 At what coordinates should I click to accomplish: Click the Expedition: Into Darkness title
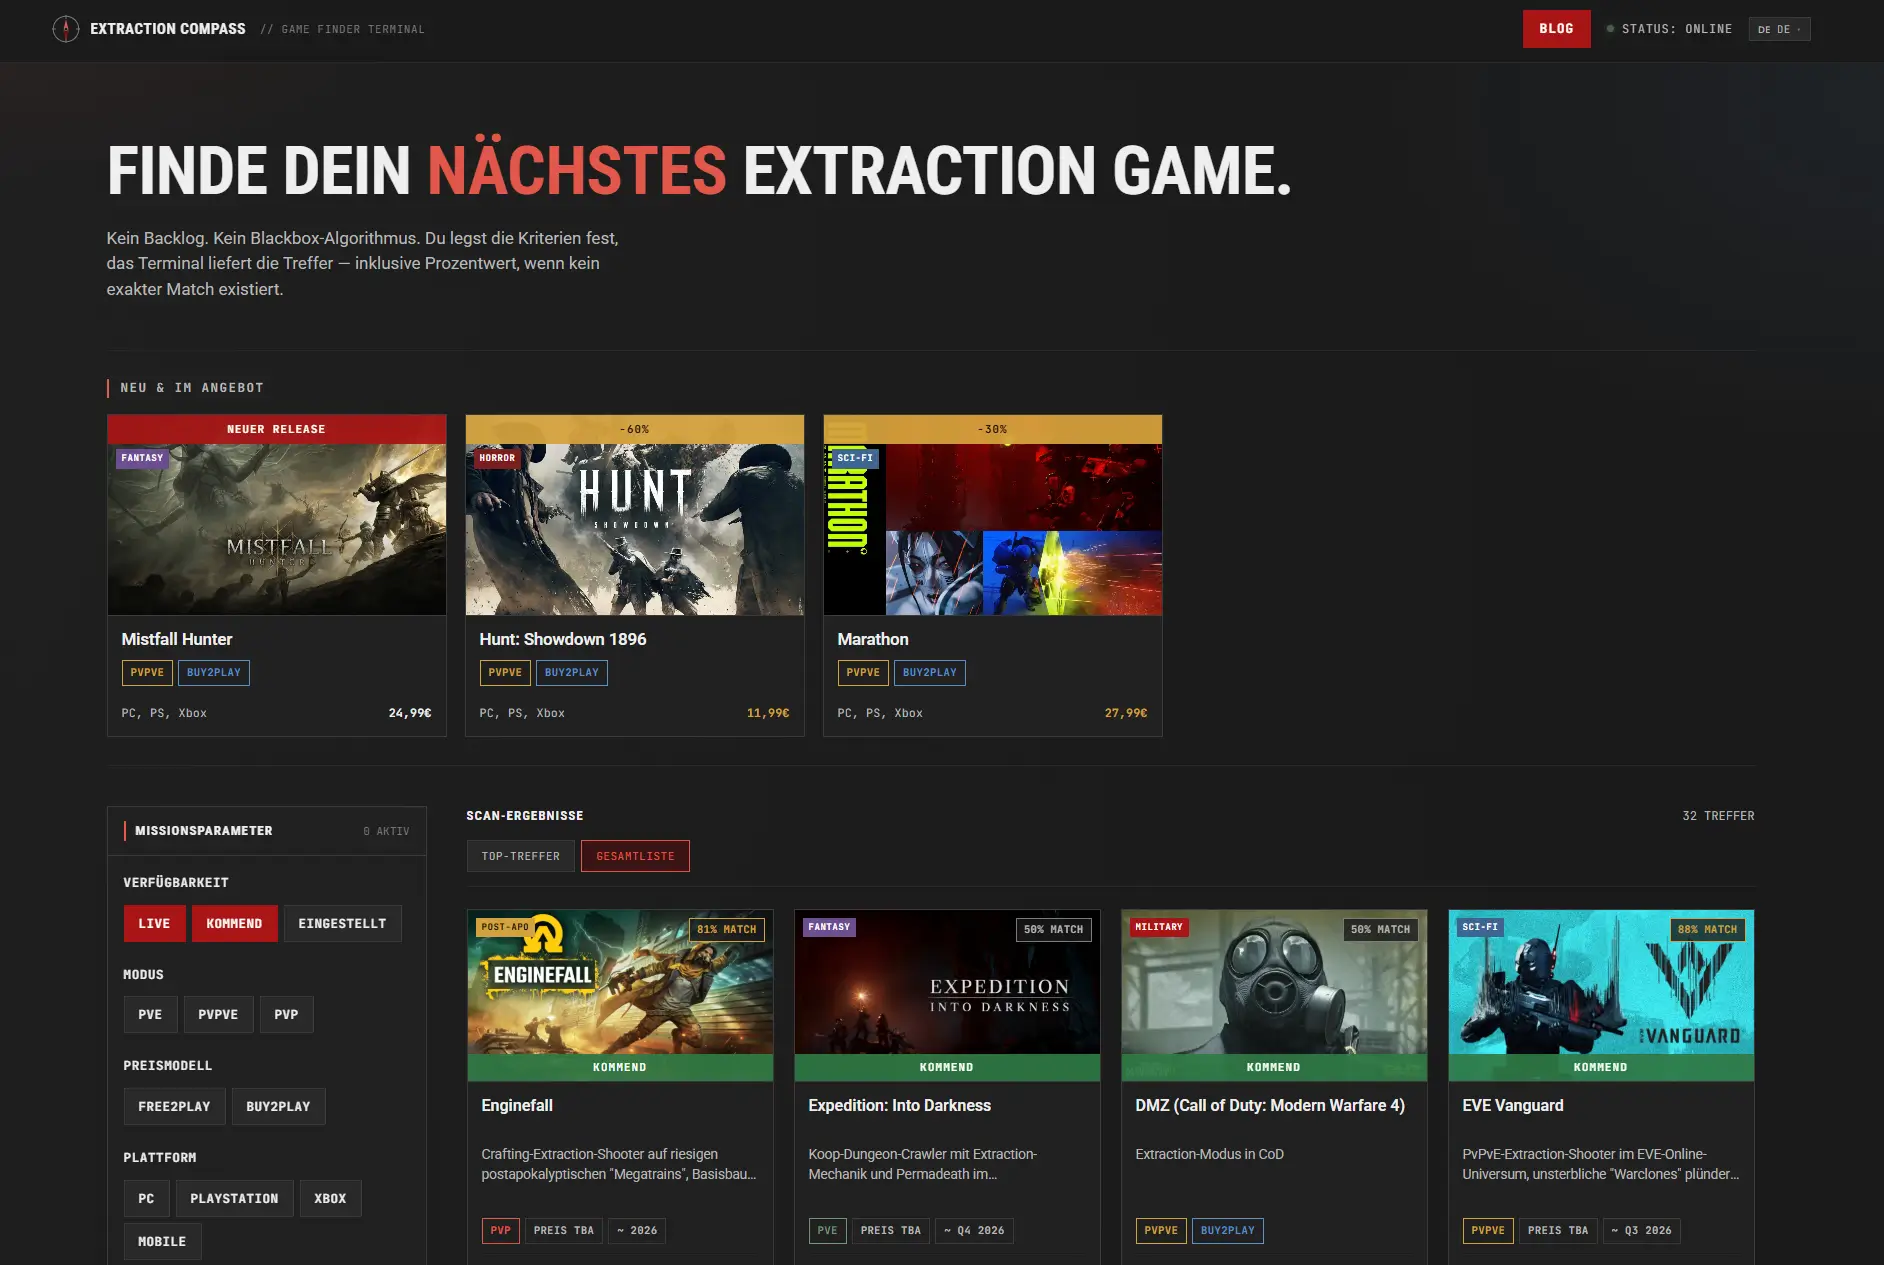[x=900, y=1105]
